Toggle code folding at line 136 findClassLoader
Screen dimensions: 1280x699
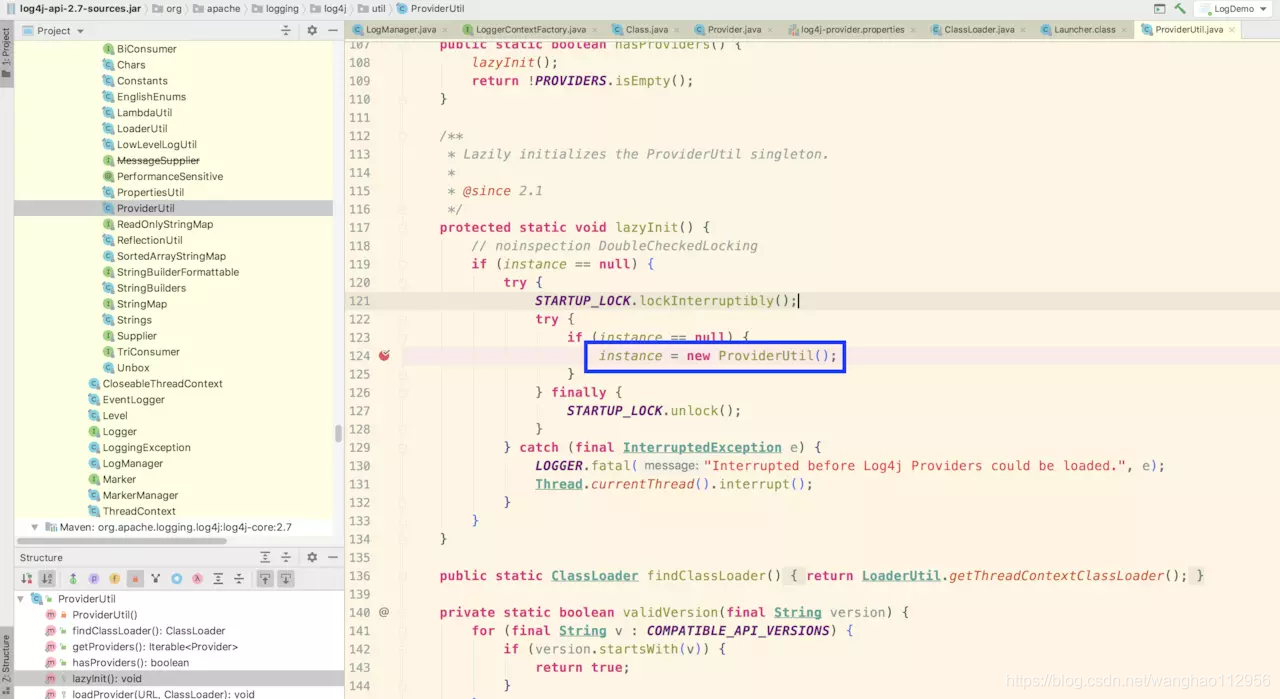pos(402,576)
